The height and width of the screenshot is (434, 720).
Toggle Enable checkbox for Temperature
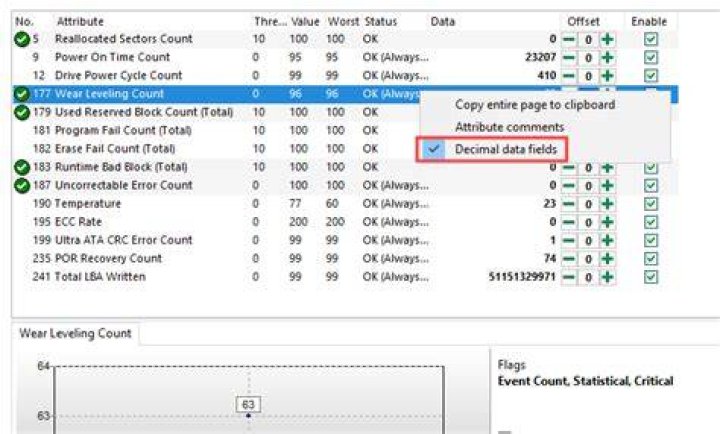(x=651, y=204)
